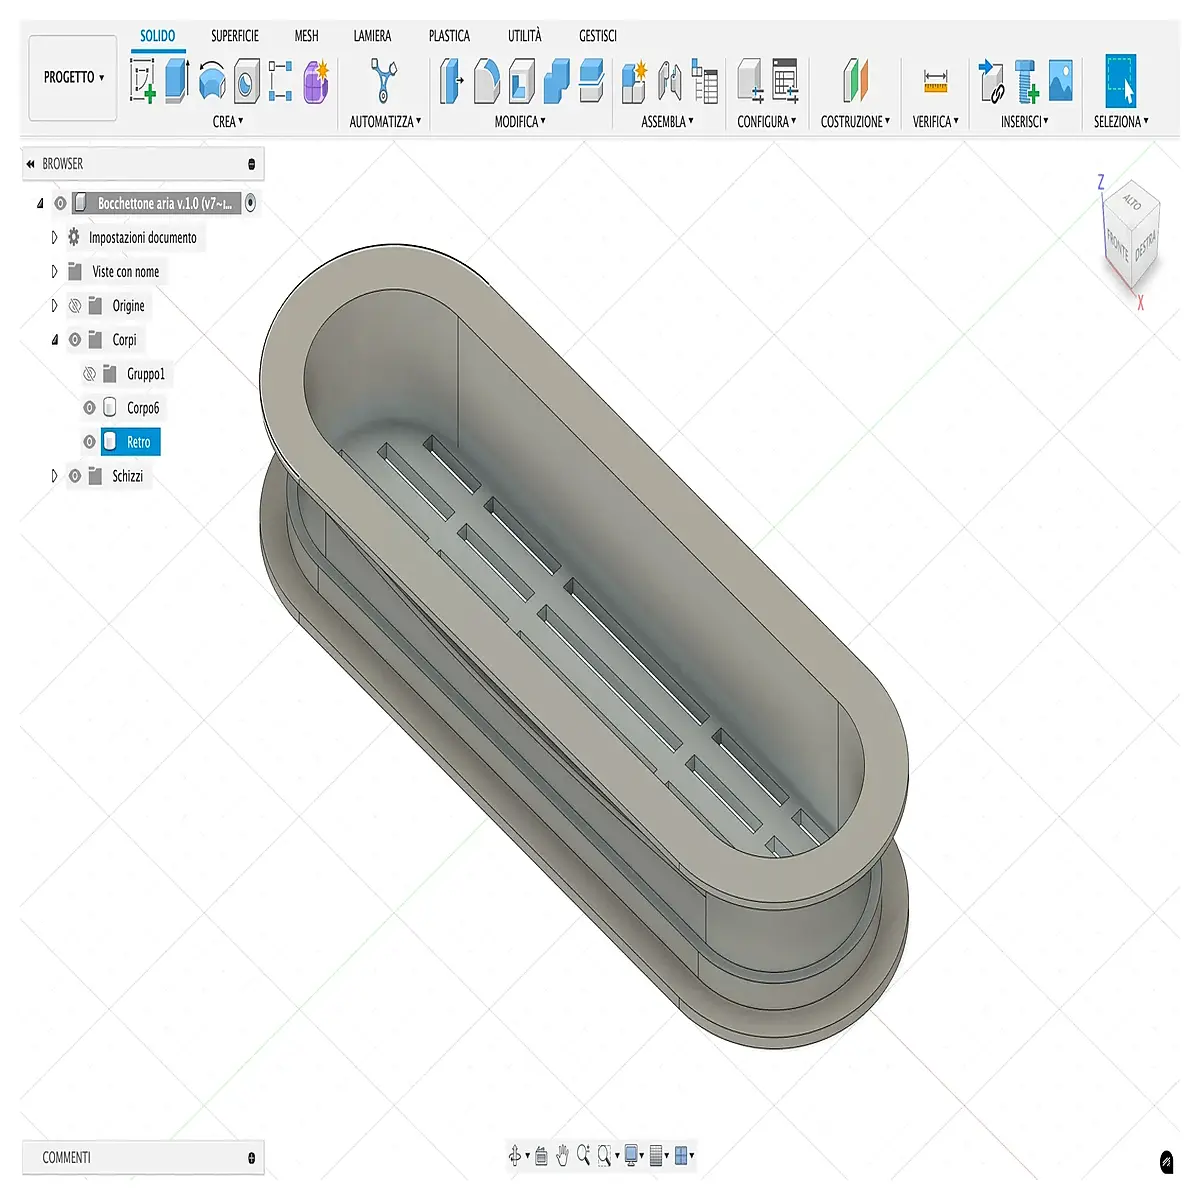
Task: Open the MODIFICA menu
Action: click(520, 122)
